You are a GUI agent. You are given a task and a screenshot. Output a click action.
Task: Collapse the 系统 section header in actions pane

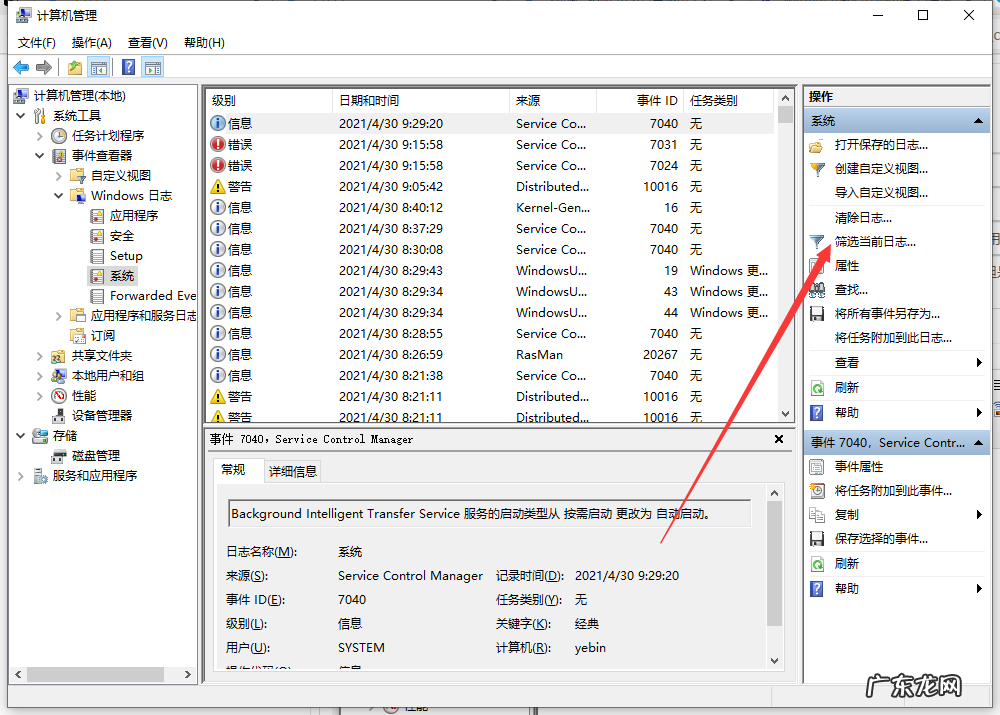979,120
